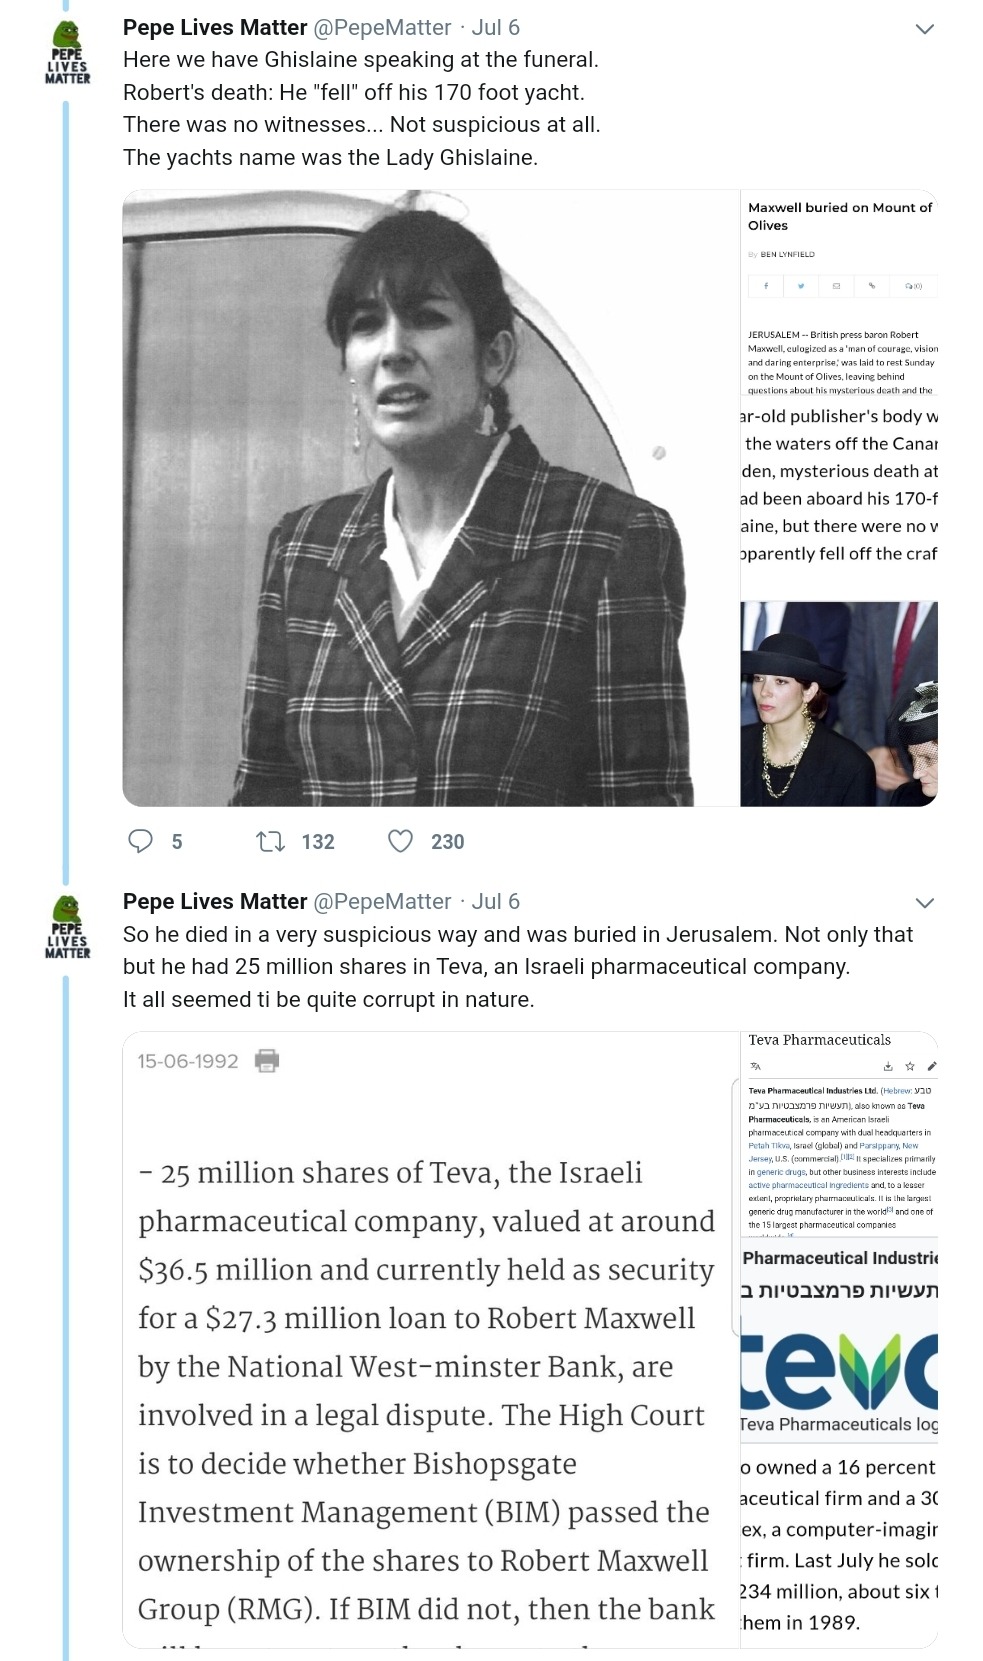Click the star icon in Teva Wikipedia screenshot

pos(909,1066)
